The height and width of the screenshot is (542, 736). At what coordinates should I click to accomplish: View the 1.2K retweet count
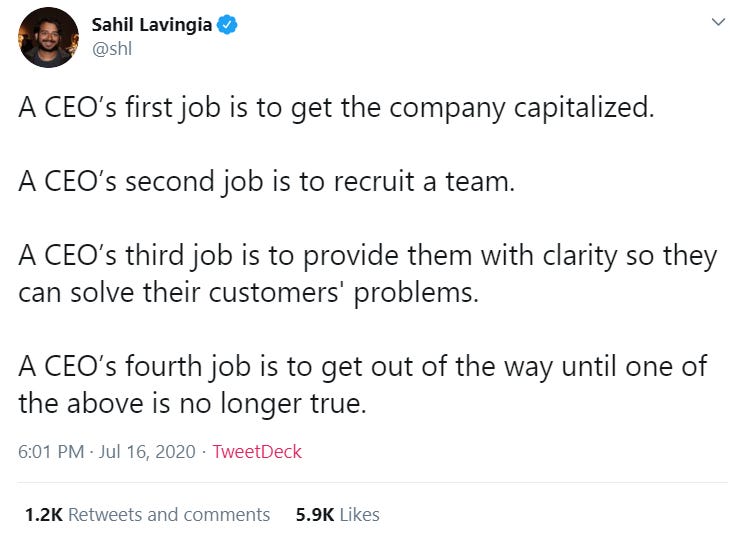44,514
